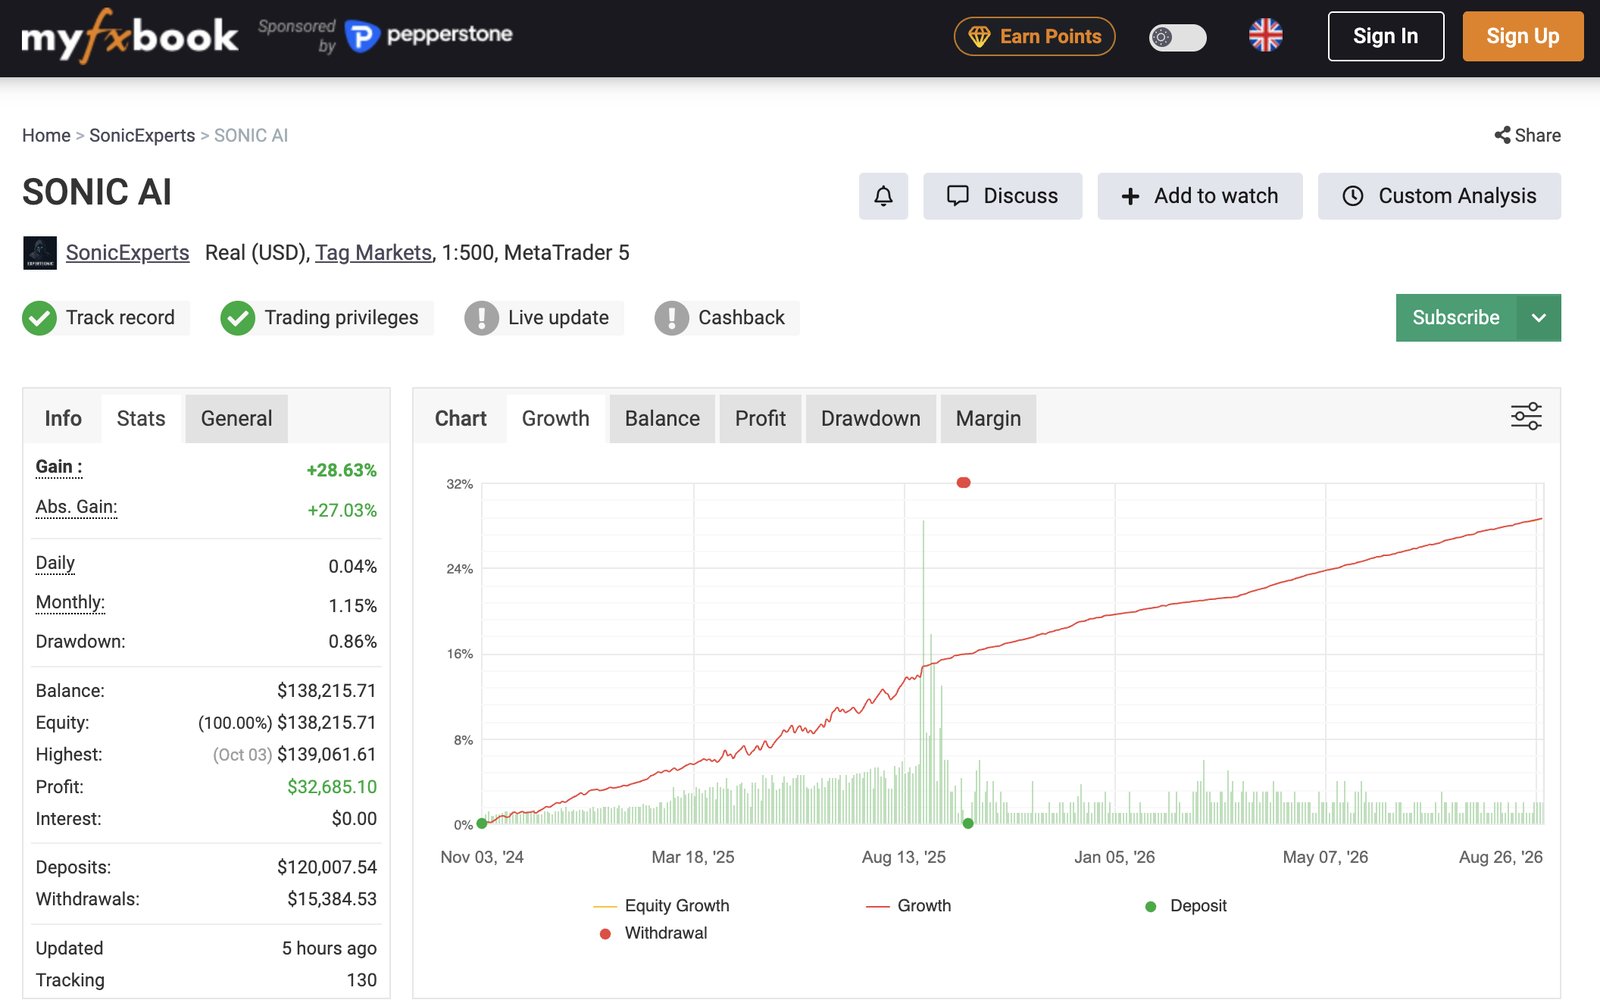Open the Tag Markets broker link

(373, 253)
